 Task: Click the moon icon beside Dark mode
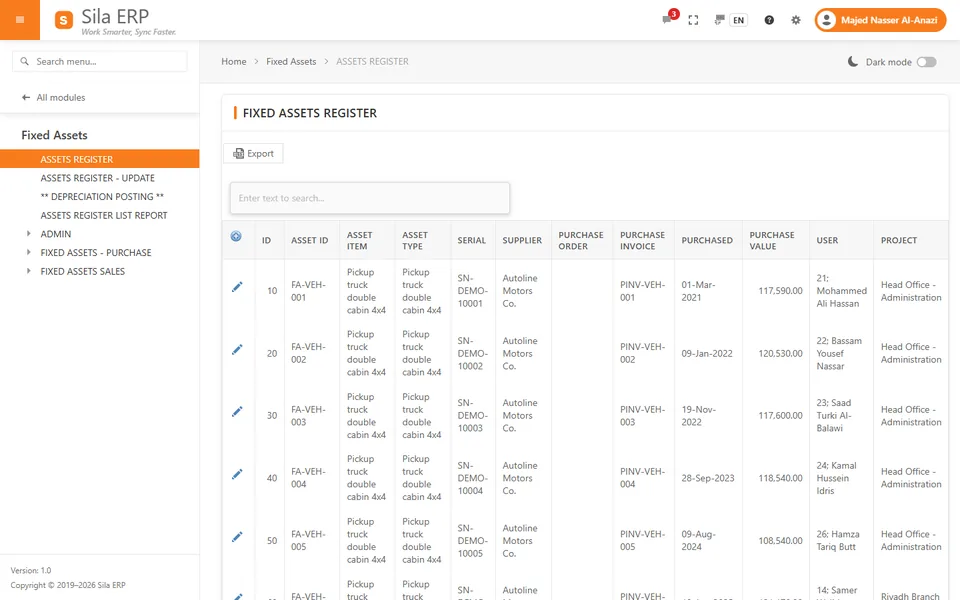tap(852, 61)
